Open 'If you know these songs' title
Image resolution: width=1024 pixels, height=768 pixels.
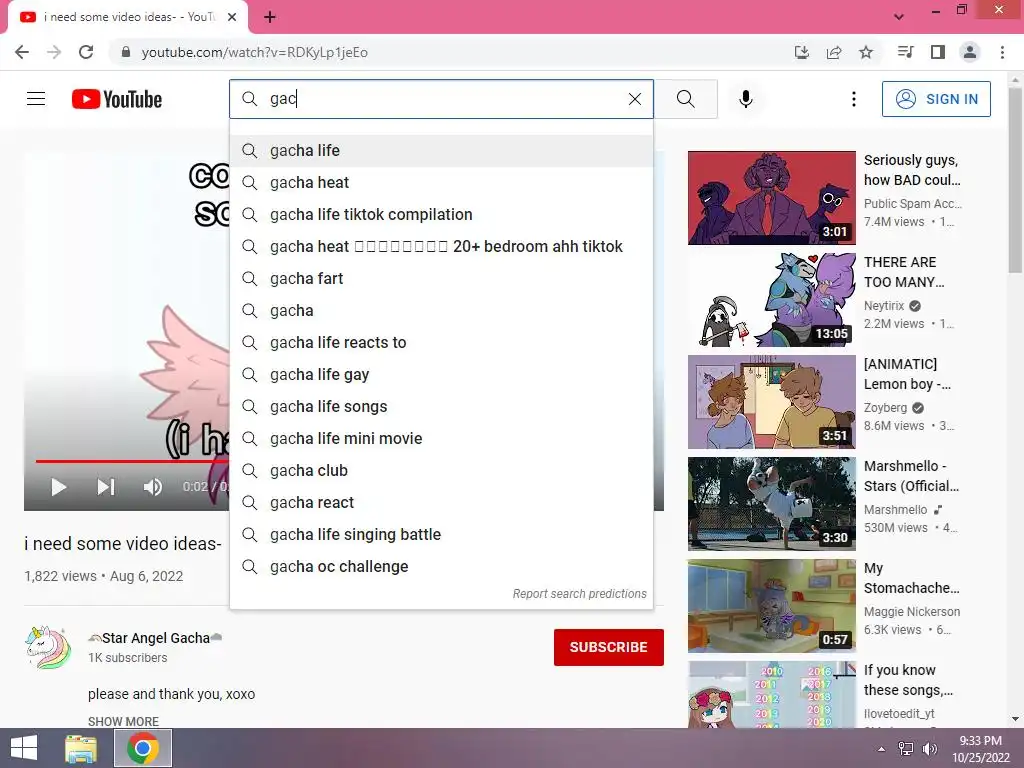[x=908, y=680]
